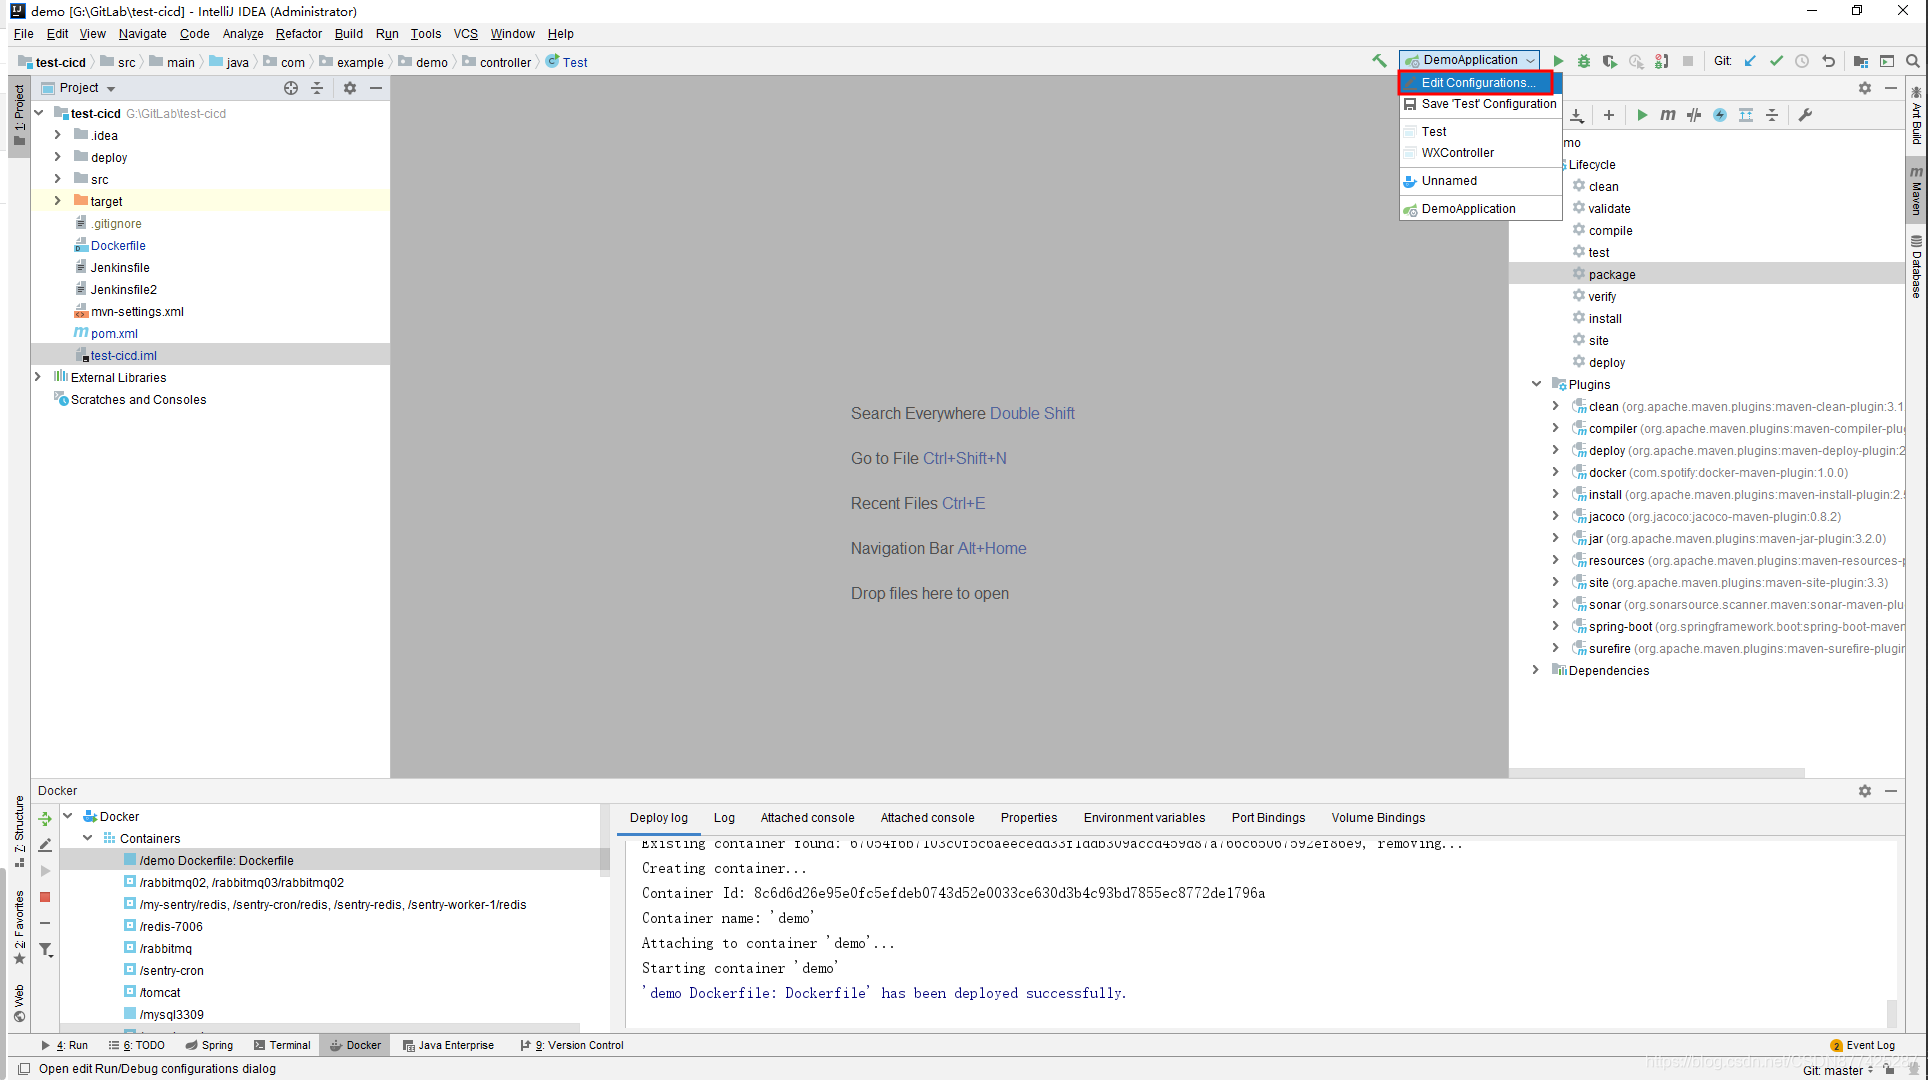Collapse the Containers node in Docker tree
This screenshot has height=1080, width=1928.
87,838
